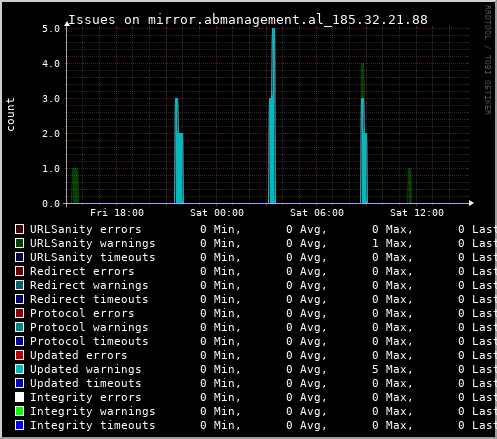Screen dimensions: 497x439
Task: Click the Updated errors red swatch
Action: coord(19,355)
